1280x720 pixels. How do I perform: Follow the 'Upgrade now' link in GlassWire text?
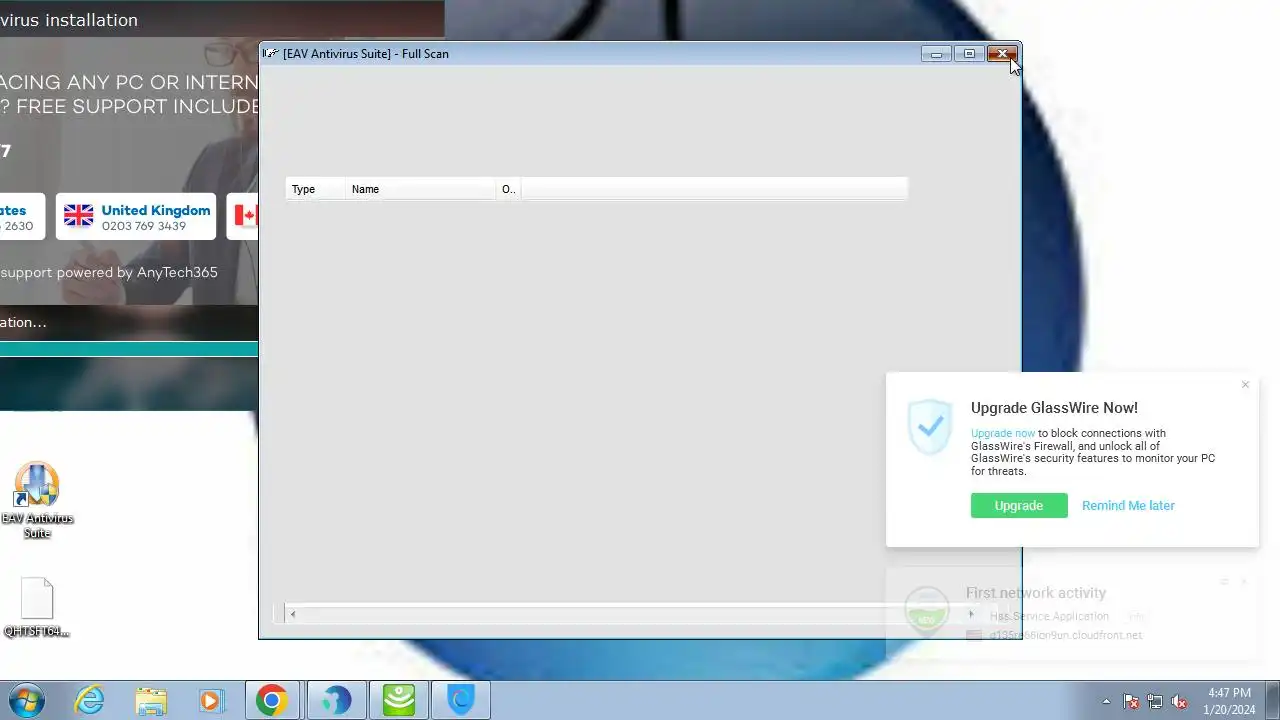click(1003, 434)
